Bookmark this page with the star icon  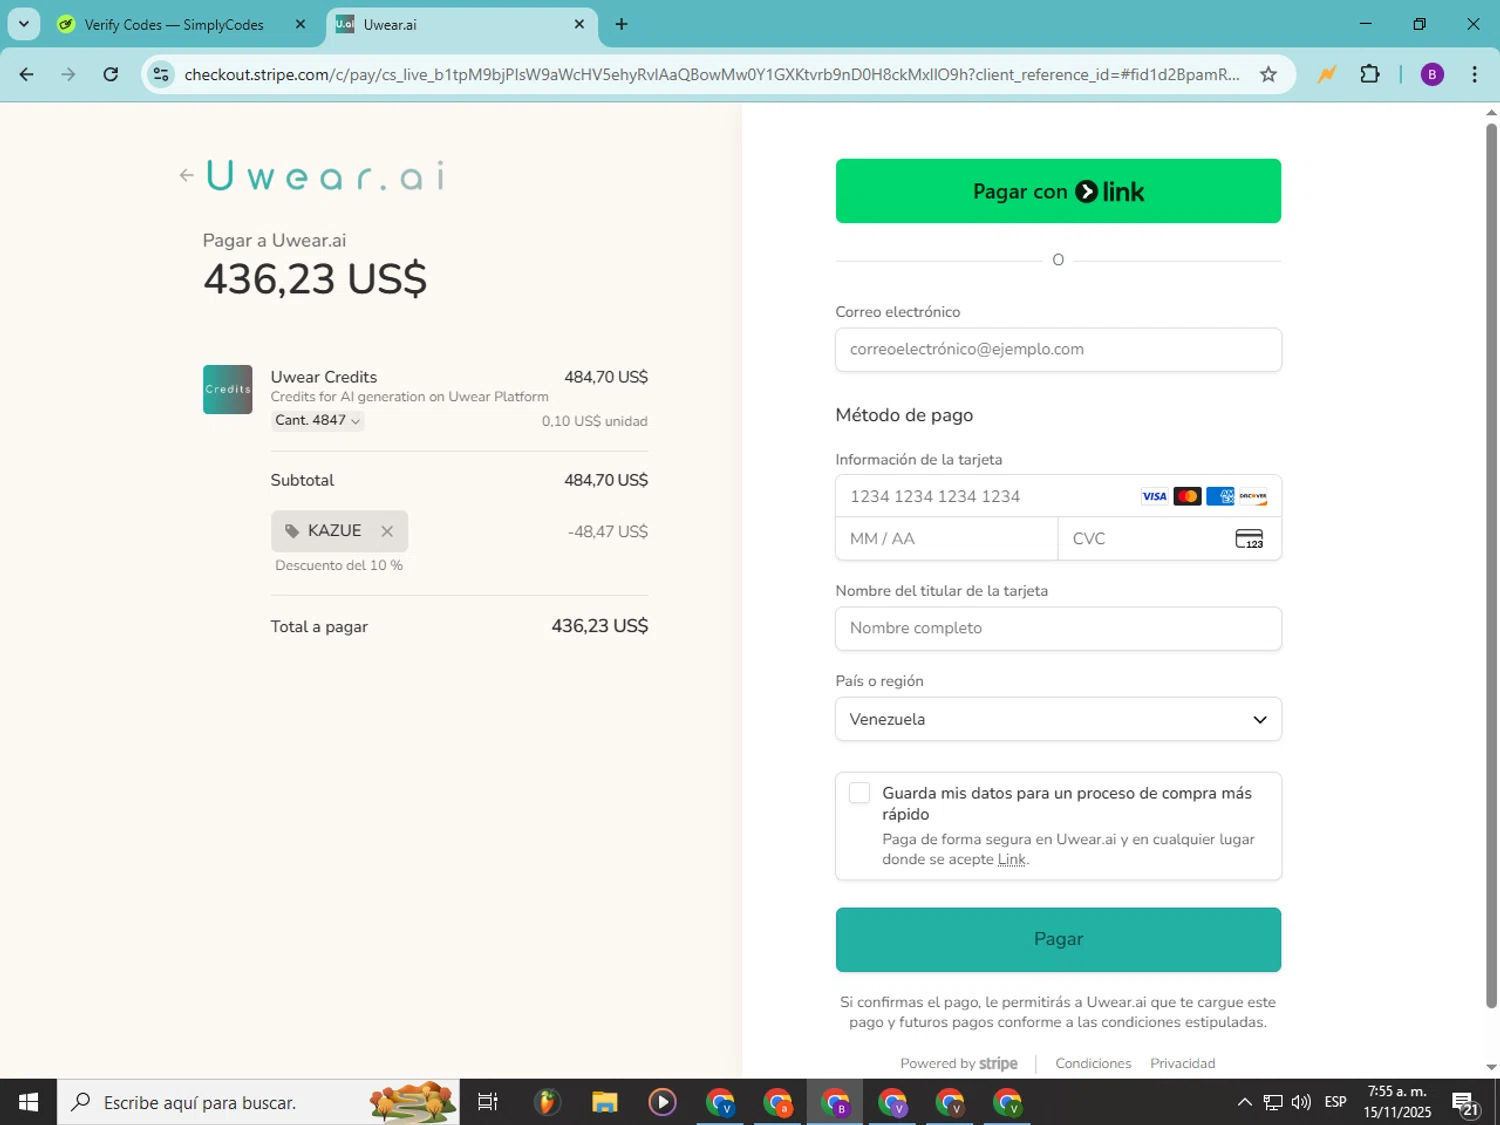click(1268, 75)
